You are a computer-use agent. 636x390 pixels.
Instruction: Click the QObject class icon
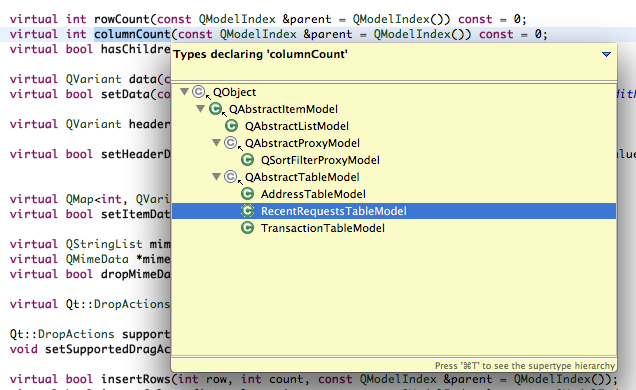199,92
